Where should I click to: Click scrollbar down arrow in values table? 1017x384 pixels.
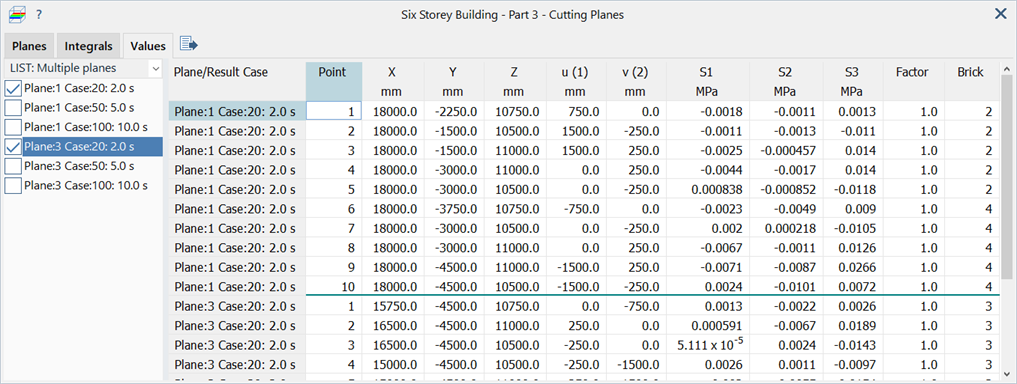point(1007,373)
